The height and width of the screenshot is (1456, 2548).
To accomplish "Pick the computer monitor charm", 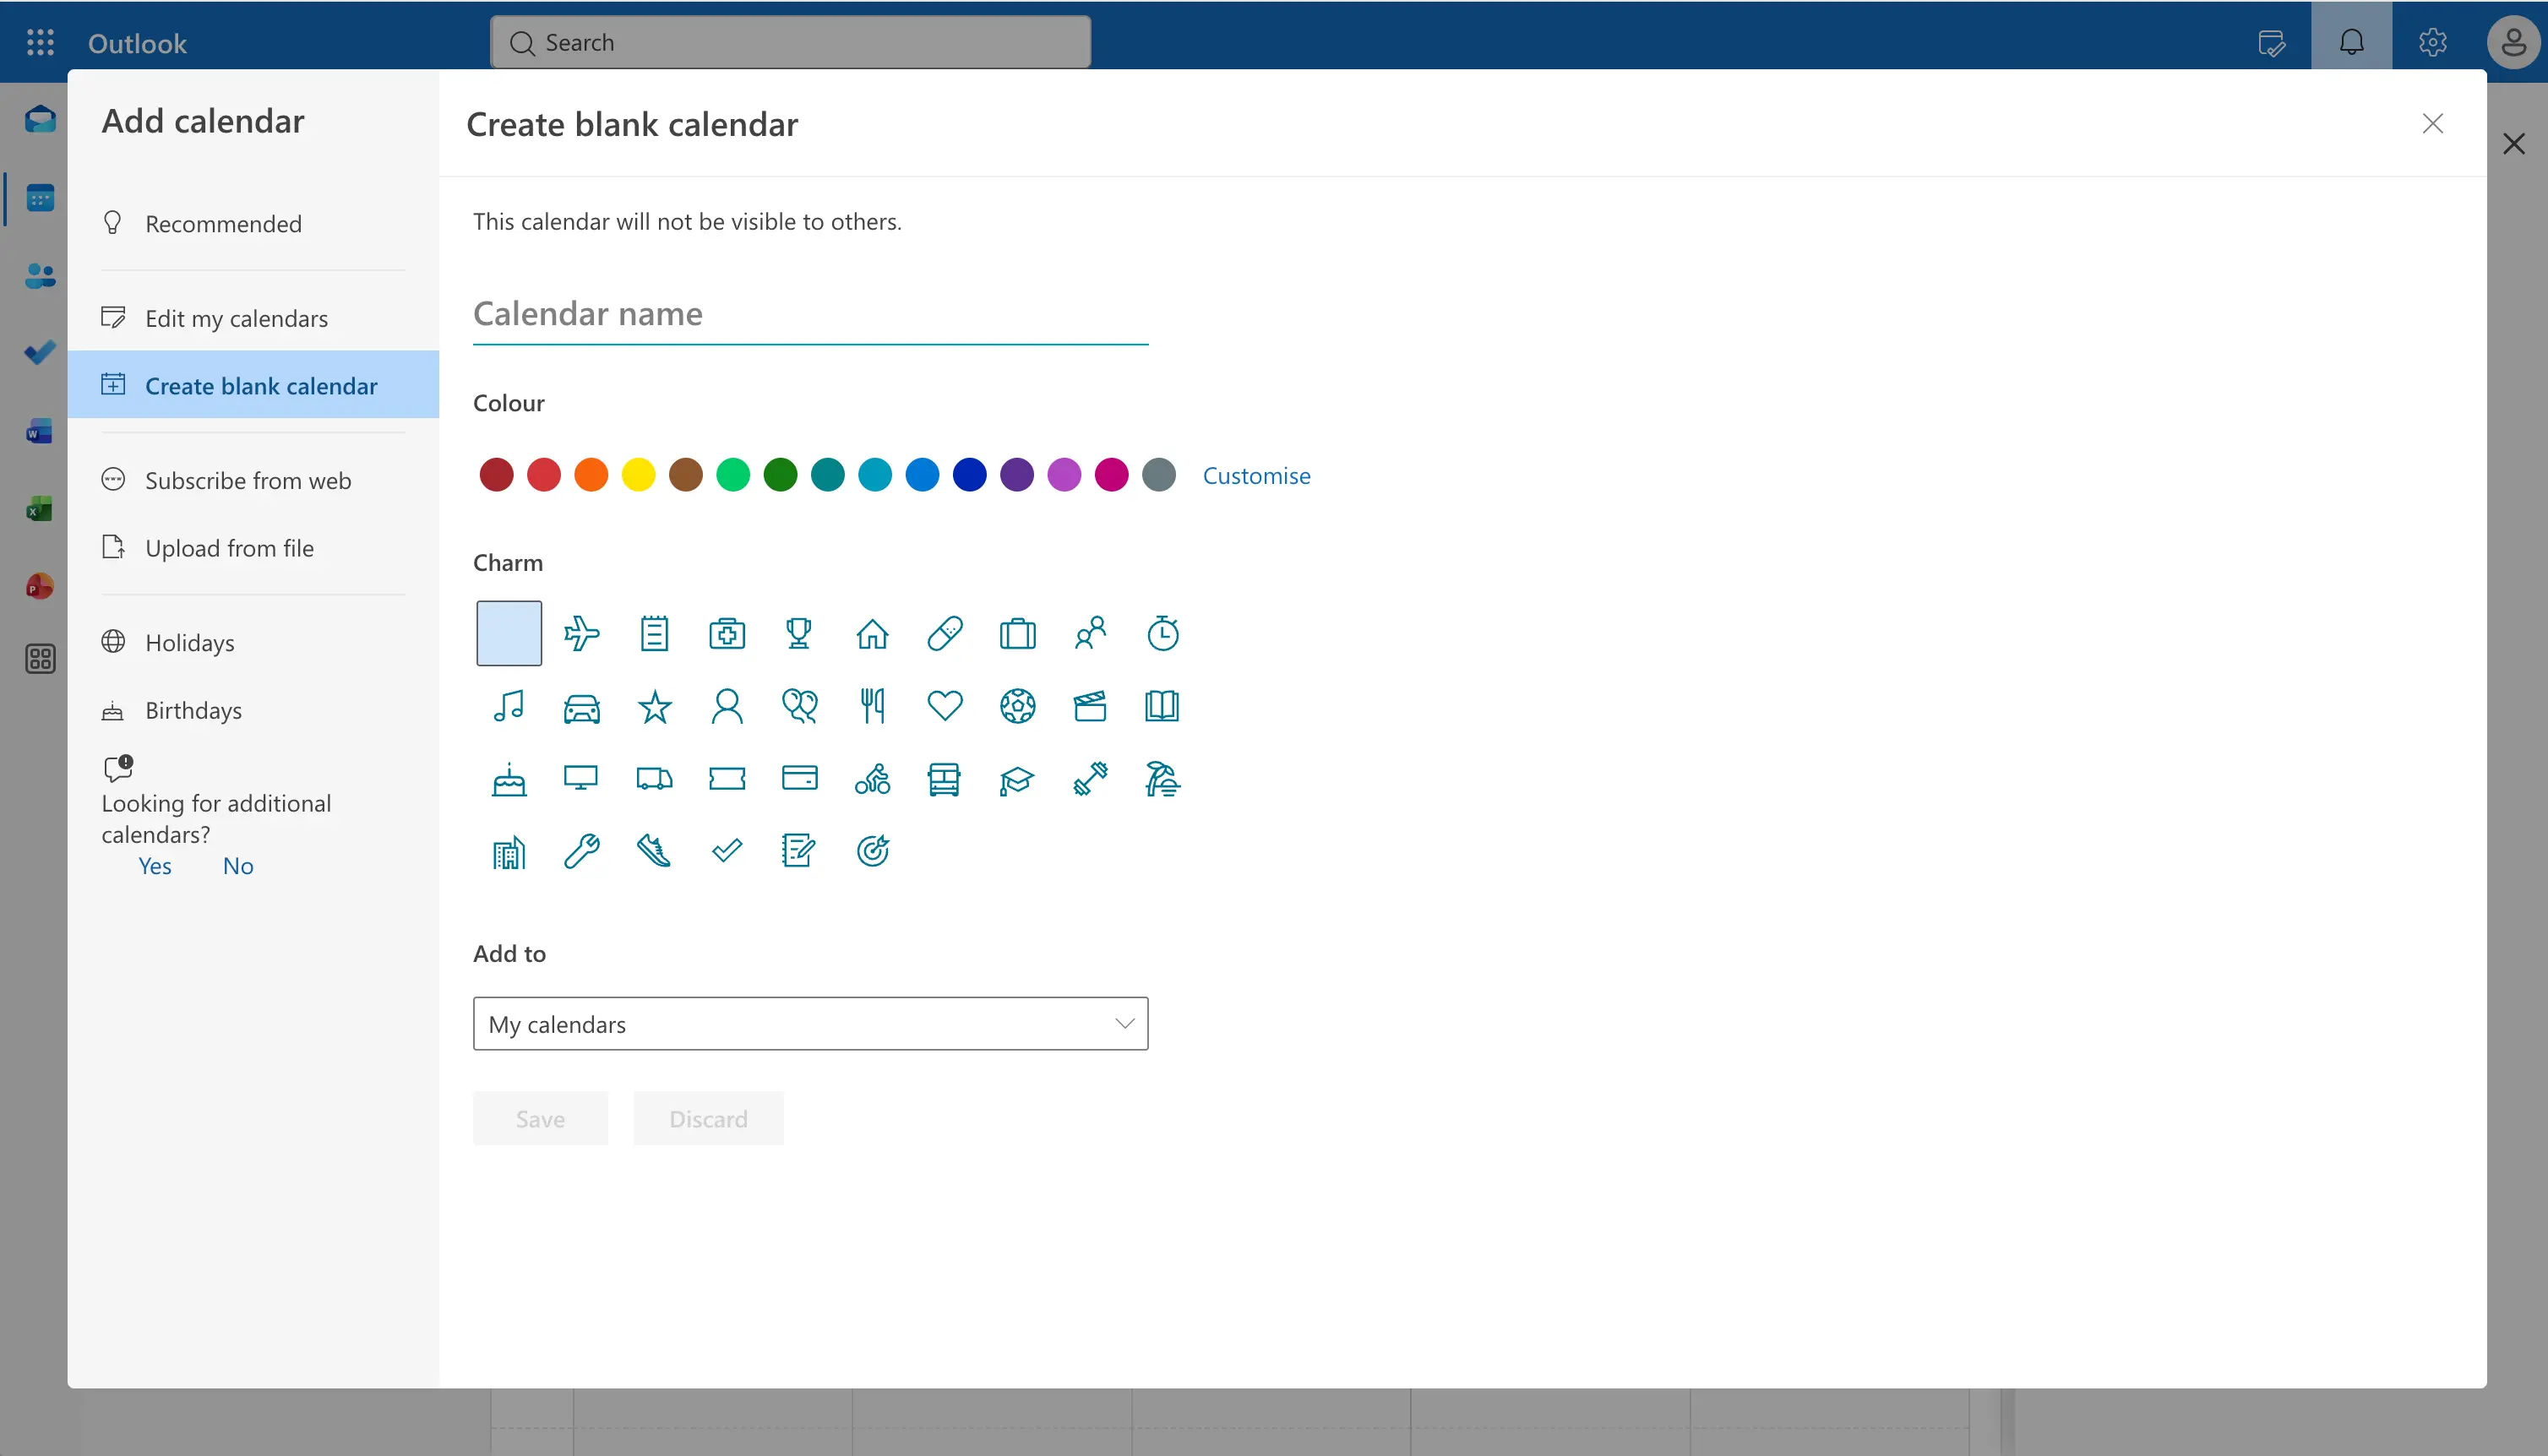I will click(x=581, y=779).
